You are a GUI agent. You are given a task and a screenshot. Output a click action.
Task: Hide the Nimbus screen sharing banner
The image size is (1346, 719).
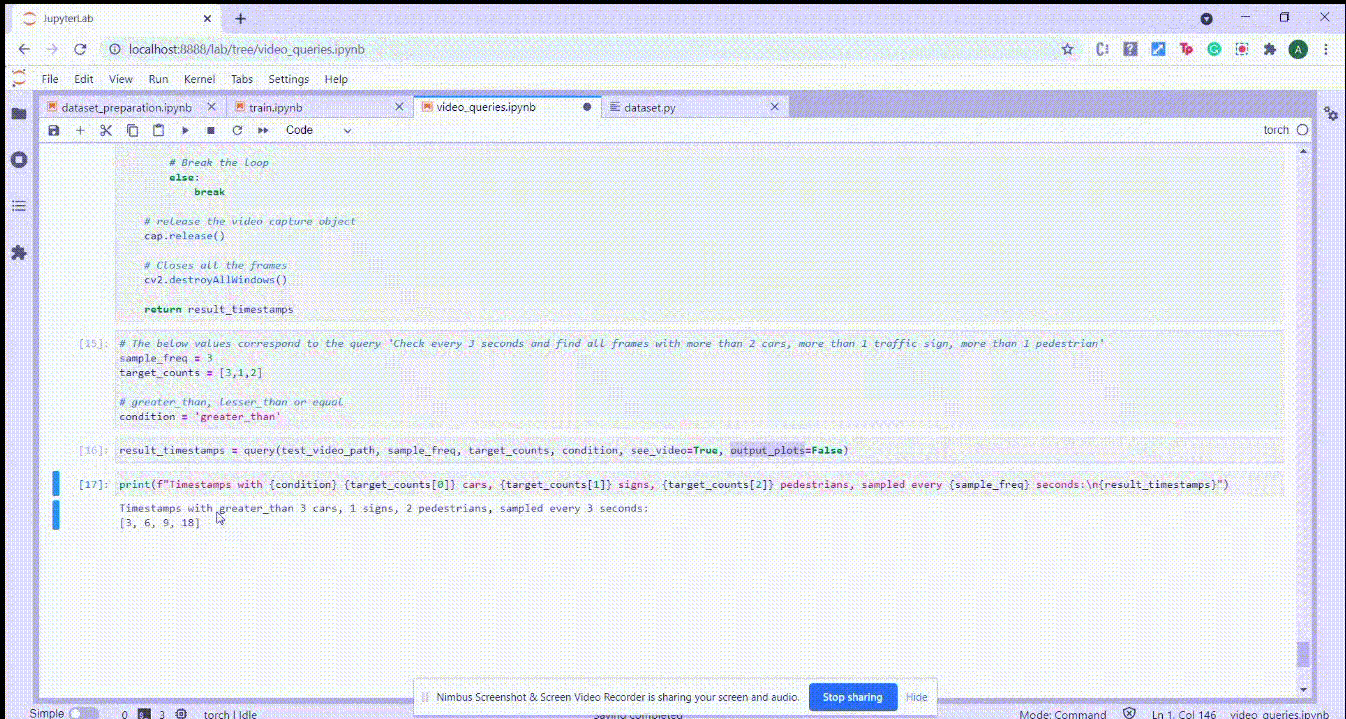(916, 697)
